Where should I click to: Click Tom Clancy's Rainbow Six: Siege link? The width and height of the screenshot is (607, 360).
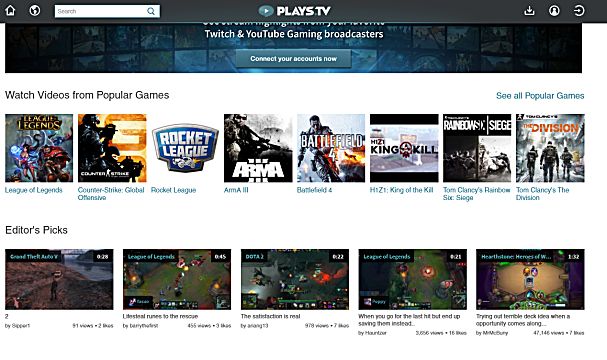pyautogui.click(x=477, y=194)
